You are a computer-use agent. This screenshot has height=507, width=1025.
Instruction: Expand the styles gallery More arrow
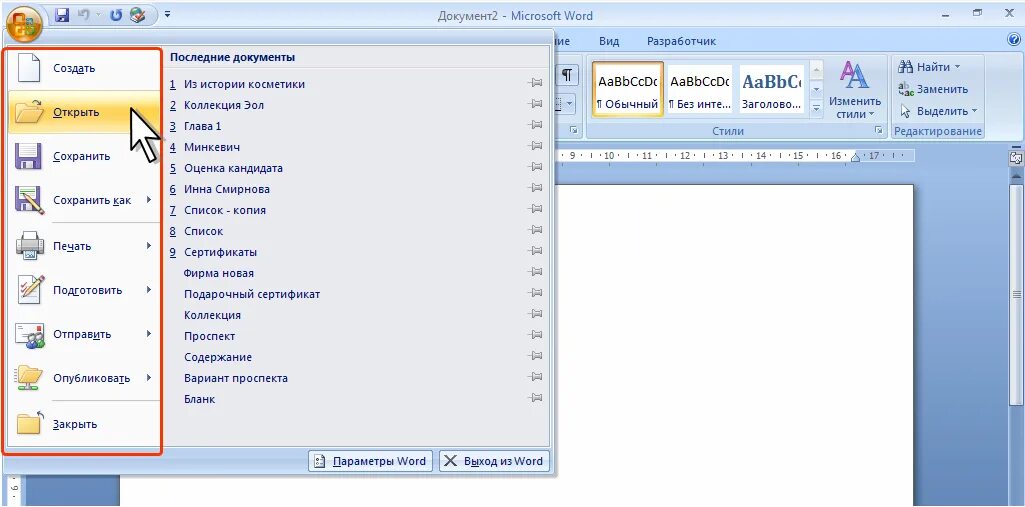click(816, 107)
